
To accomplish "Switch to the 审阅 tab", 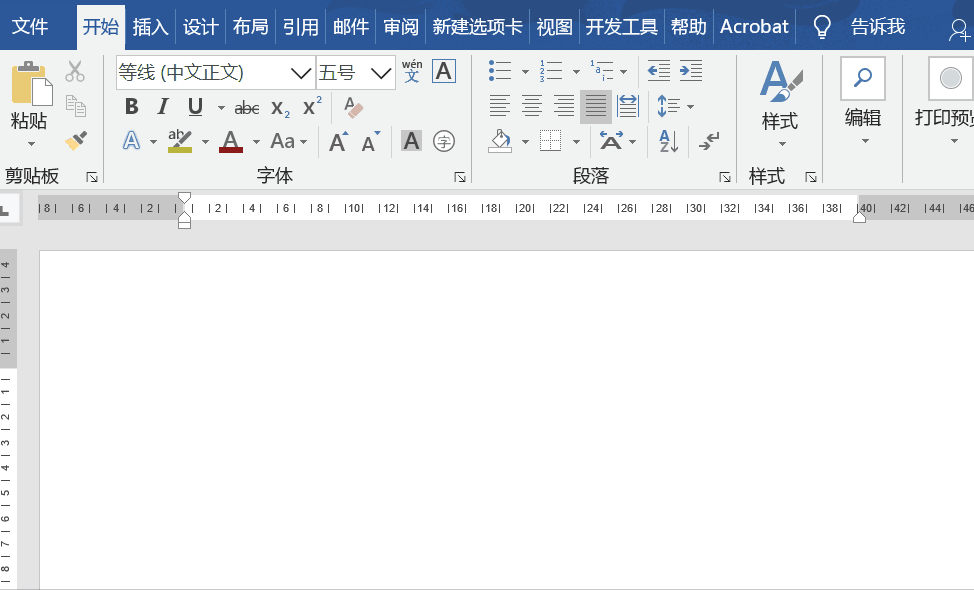I will (x=401, y=27).
